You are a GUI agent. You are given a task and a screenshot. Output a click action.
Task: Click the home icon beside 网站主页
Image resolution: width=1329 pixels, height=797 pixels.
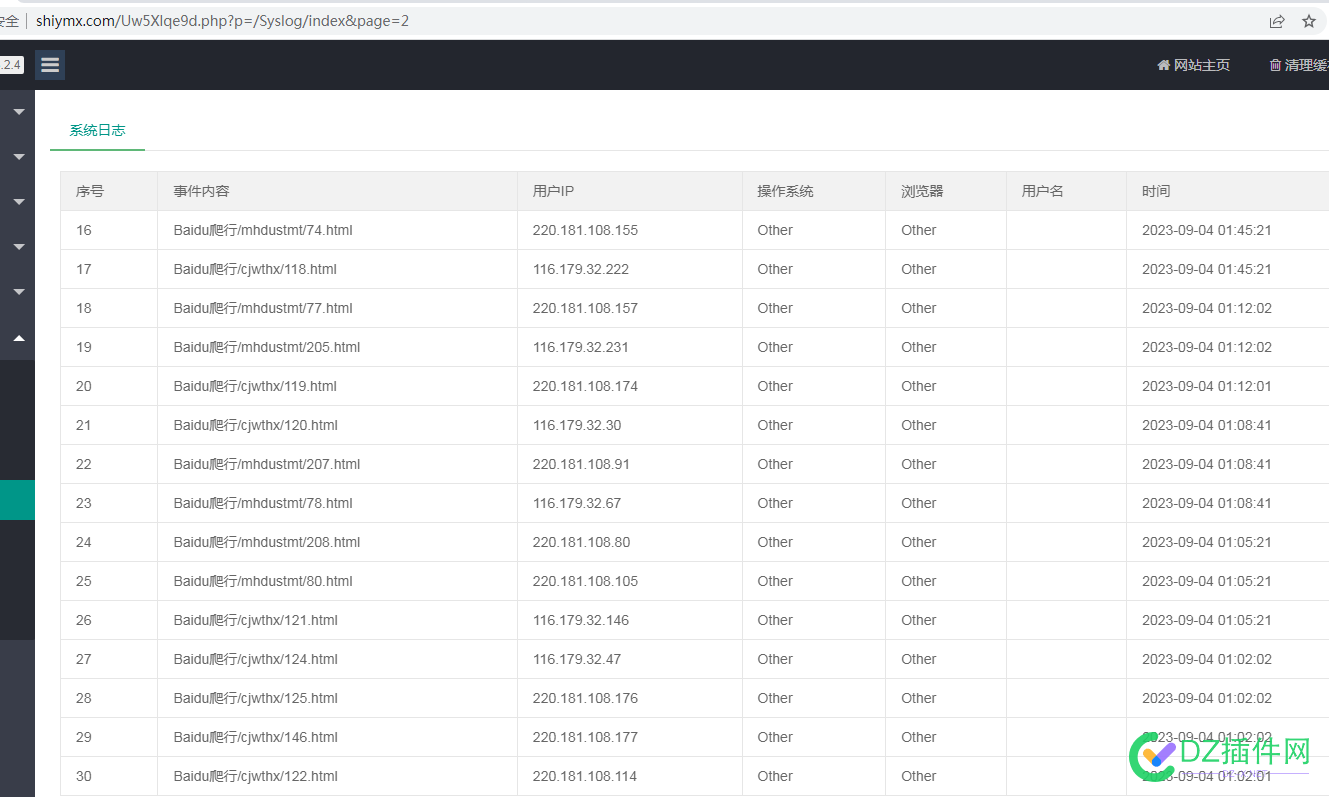[1164, 65]
